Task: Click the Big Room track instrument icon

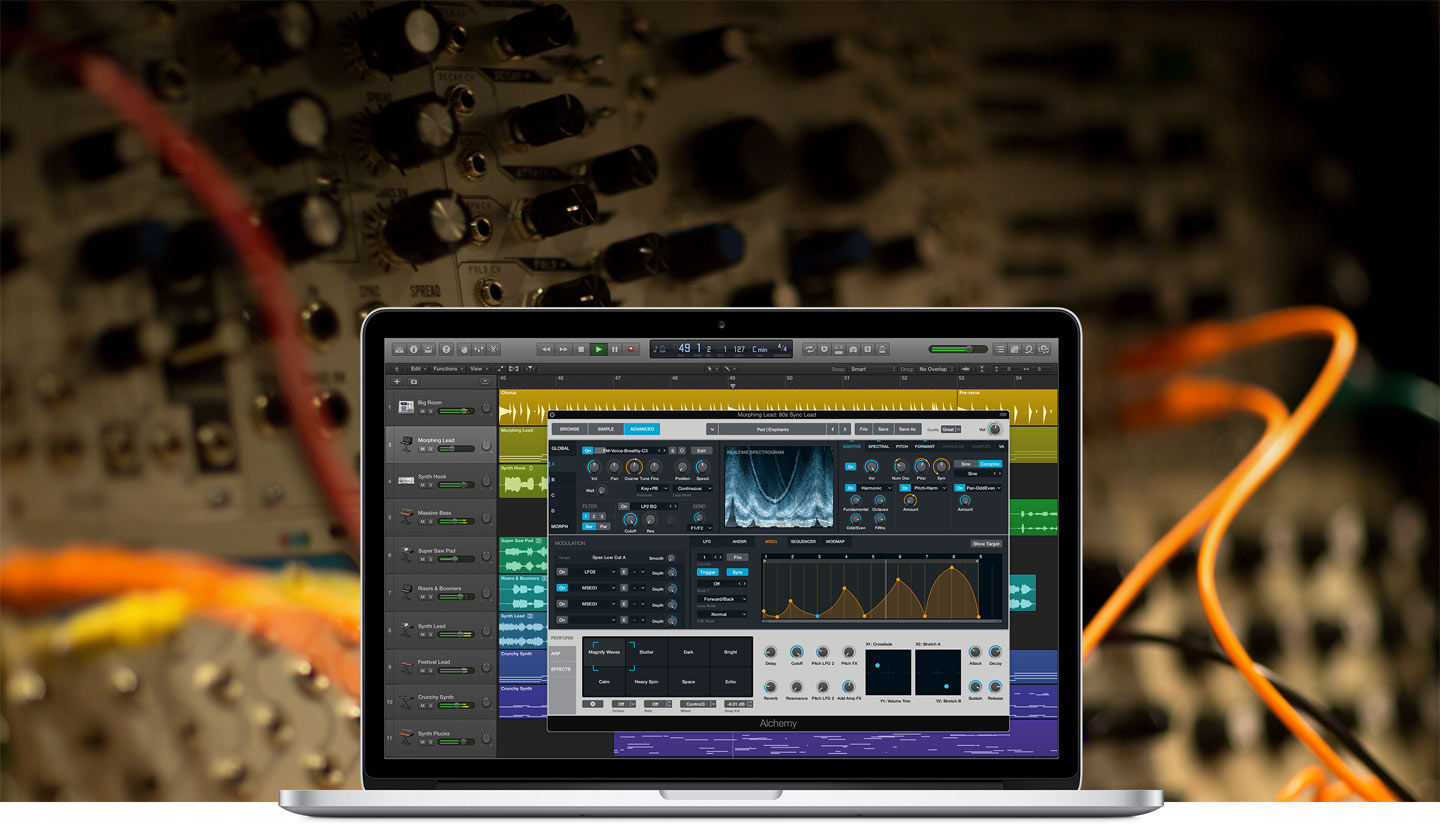Action: (x=406, y=407)
